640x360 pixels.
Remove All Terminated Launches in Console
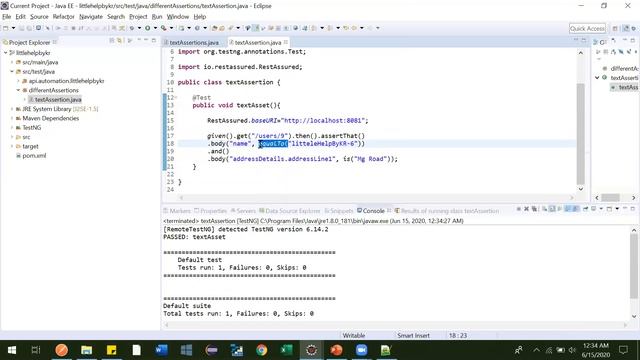point(534,209)
